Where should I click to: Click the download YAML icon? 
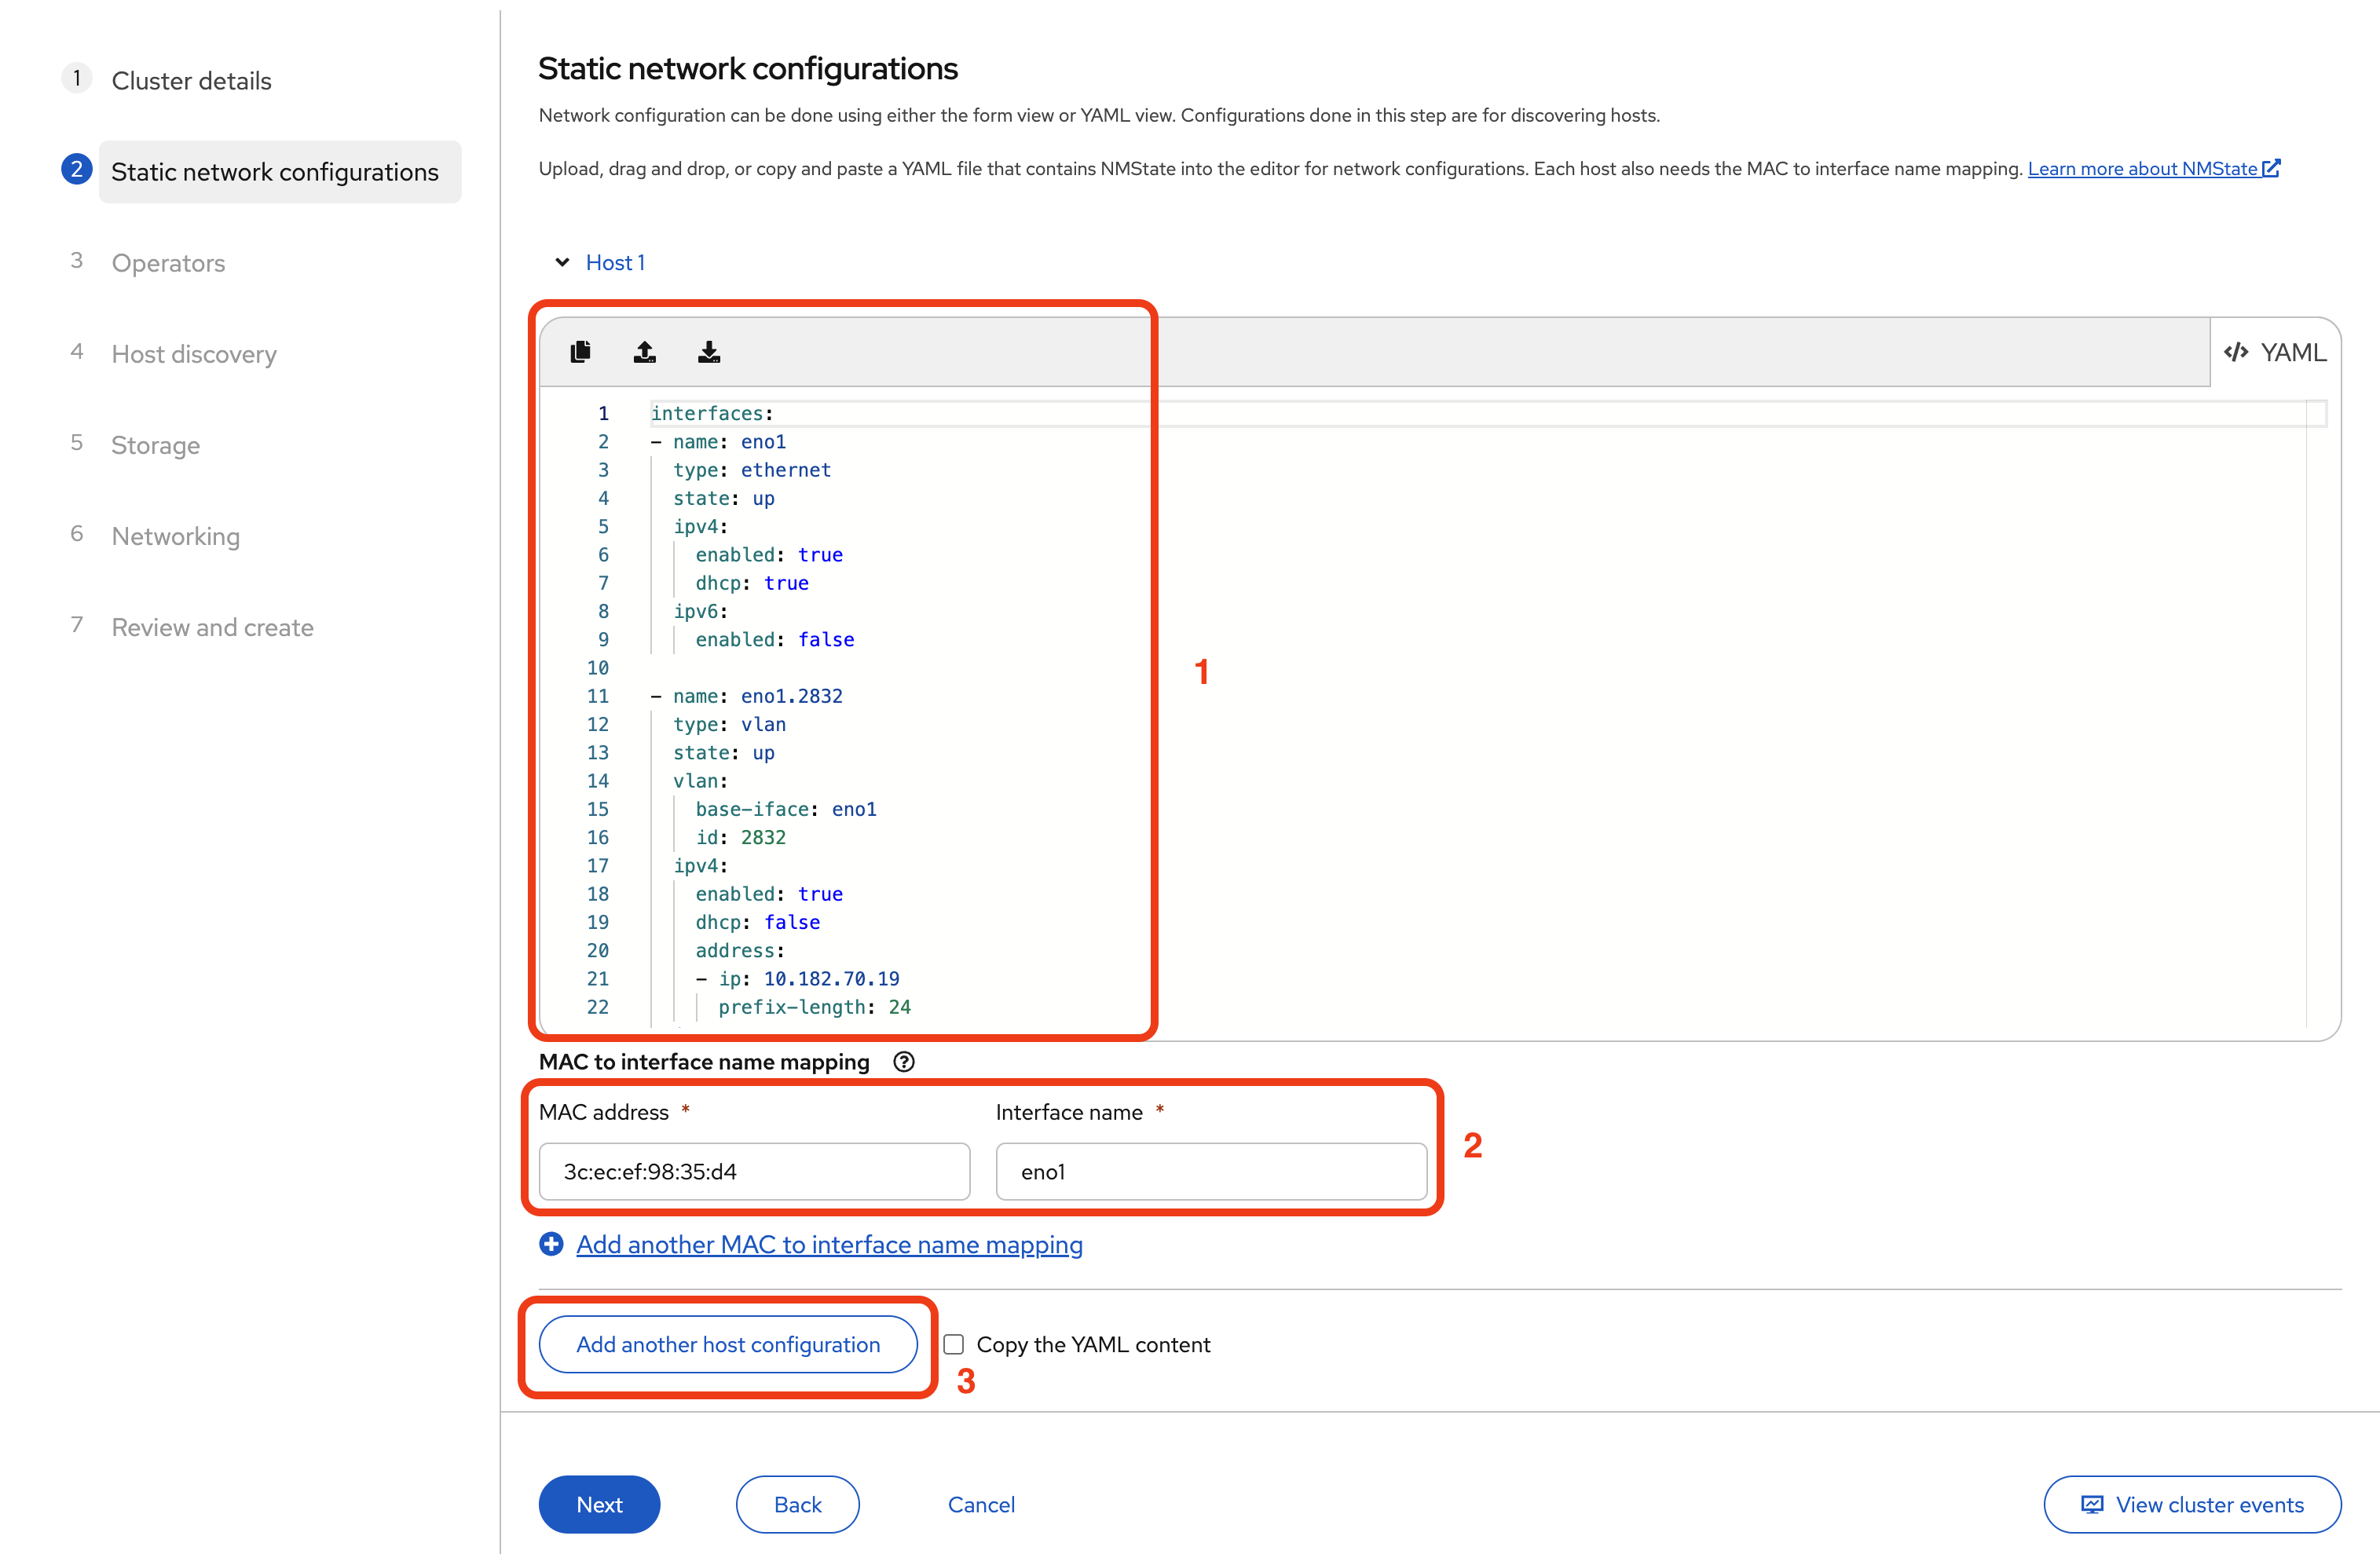click(x=709, y=352)
